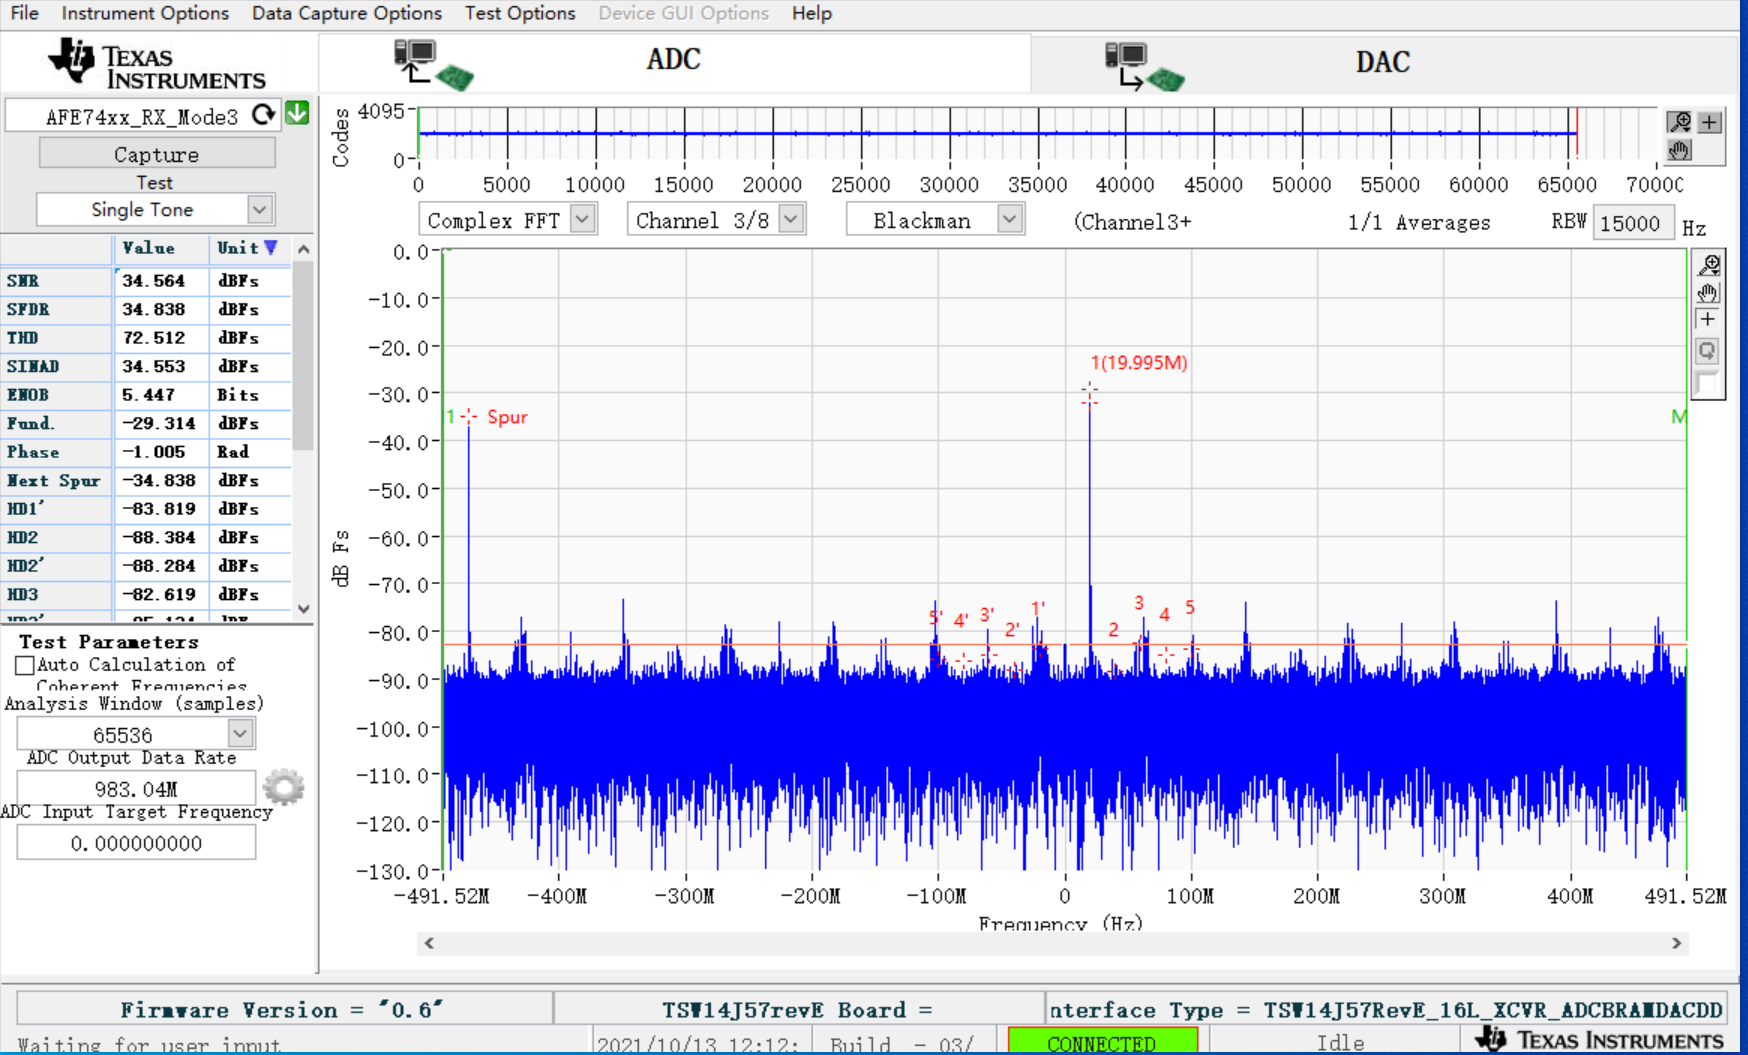
Task: Click the Interface Type status text
Action: (x=1386, y=1010)
